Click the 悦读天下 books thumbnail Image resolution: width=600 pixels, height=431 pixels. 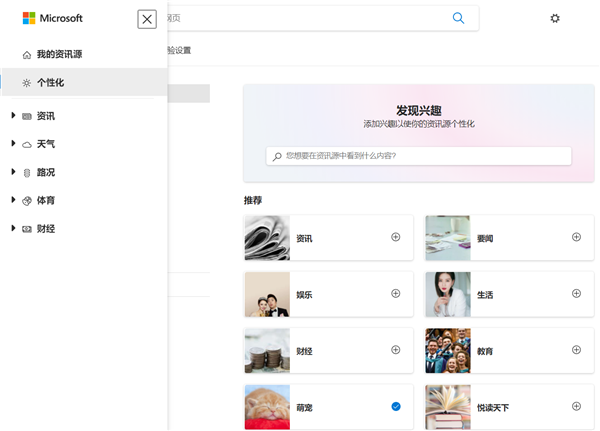447,407
